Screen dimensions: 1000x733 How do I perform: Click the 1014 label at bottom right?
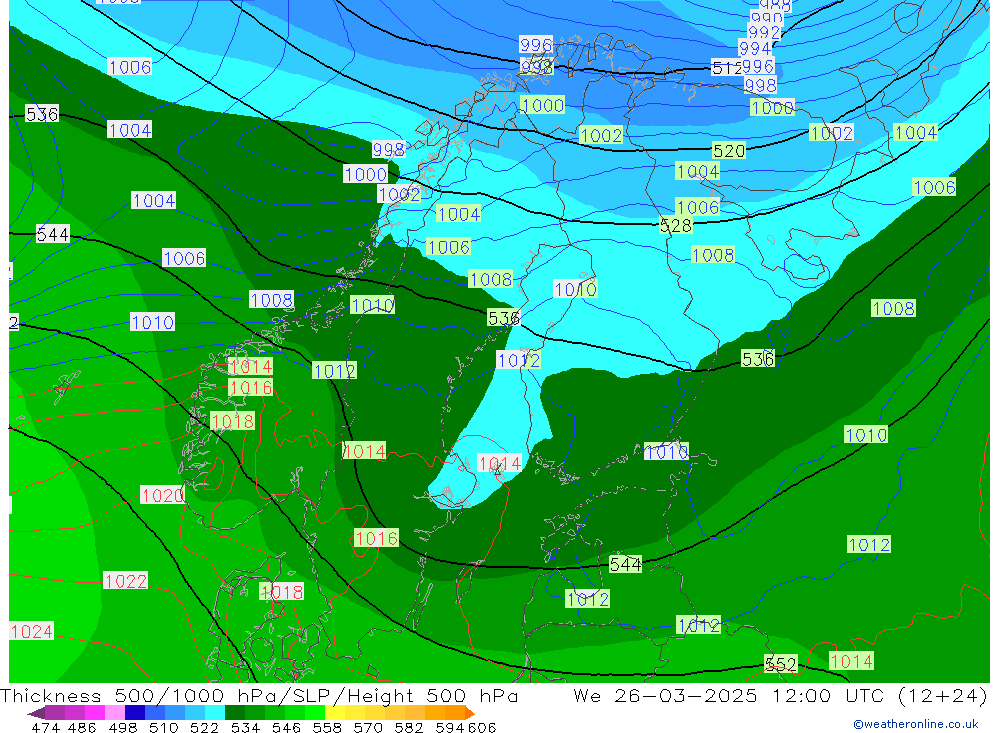tap(851, 661)
